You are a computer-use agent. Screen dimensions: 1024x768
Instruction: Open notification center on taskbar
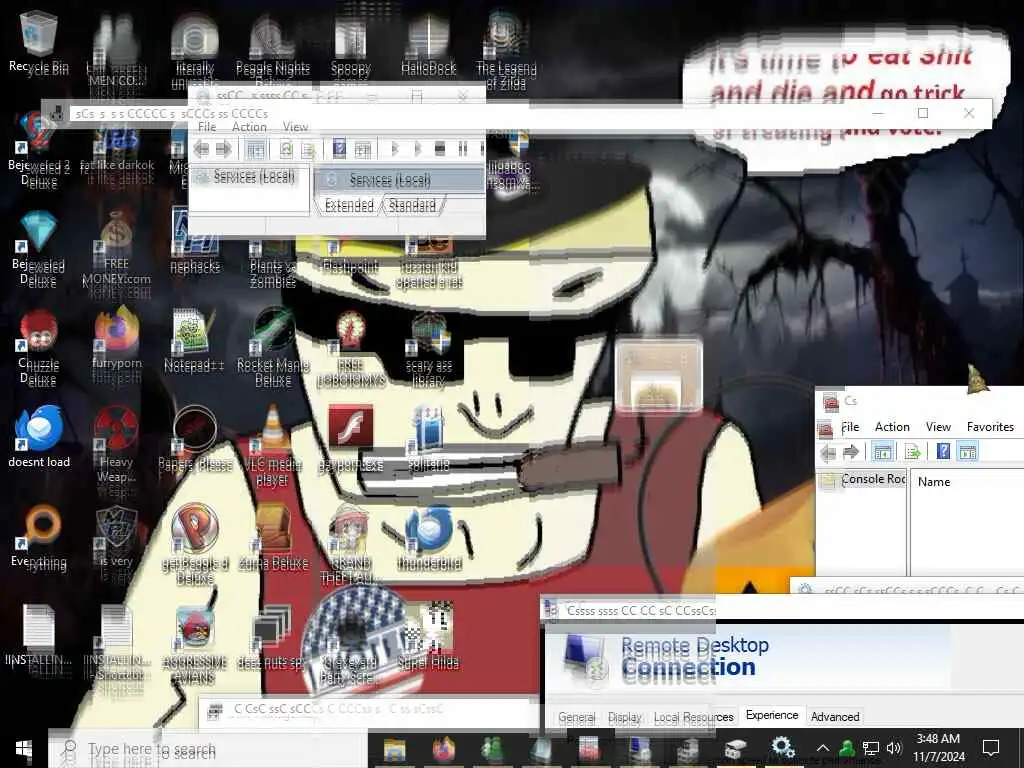[x=991, y=748]
